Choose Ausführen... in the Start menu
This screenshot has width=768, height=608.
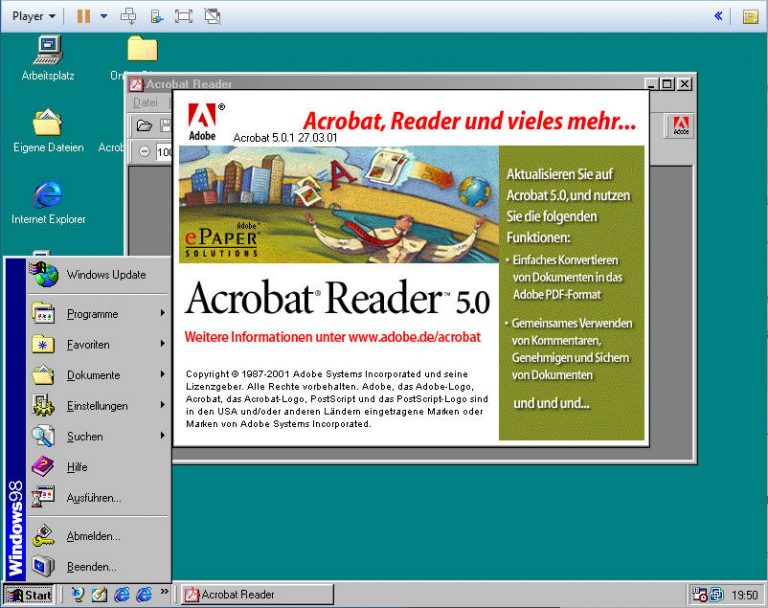98,498
